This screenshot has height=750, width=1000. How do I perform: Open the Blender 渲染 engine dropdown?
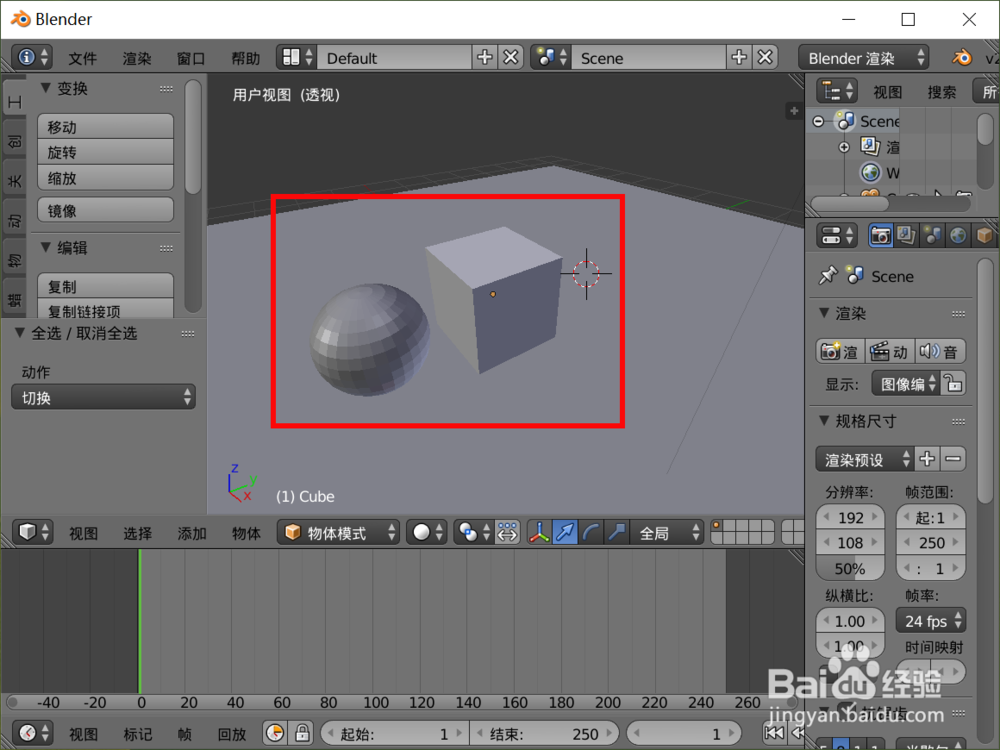[863, 58]
